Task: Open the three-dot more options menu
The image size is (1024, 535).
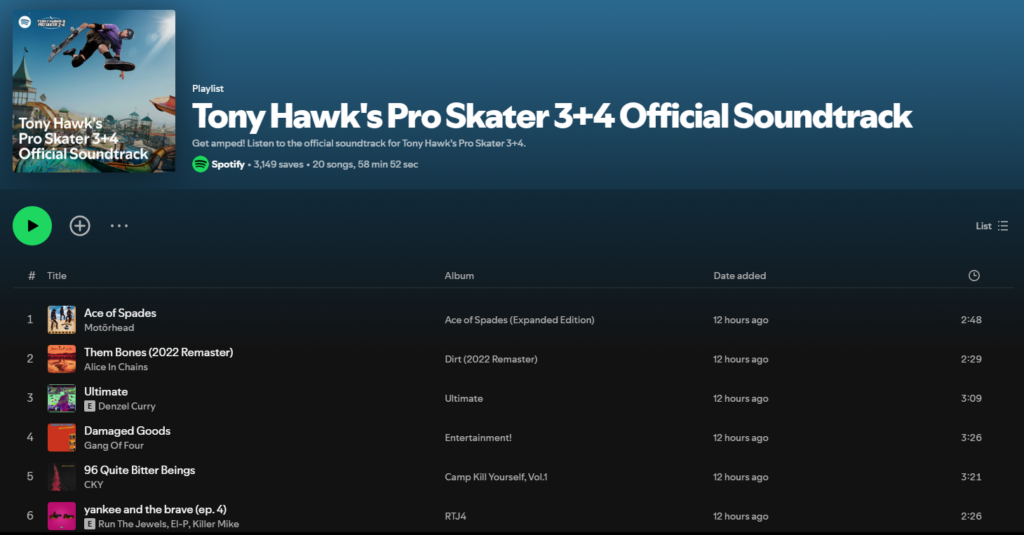Action: (119, 226)
